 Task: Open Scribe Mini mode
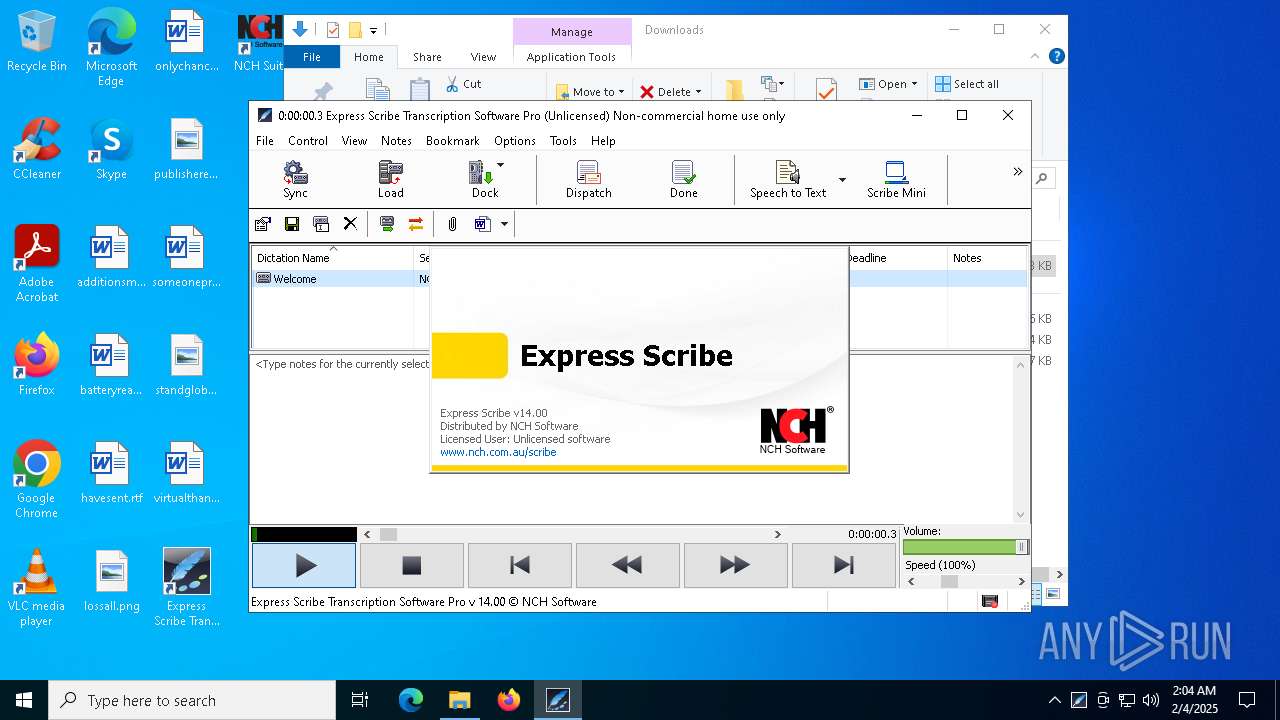[896, 180]
